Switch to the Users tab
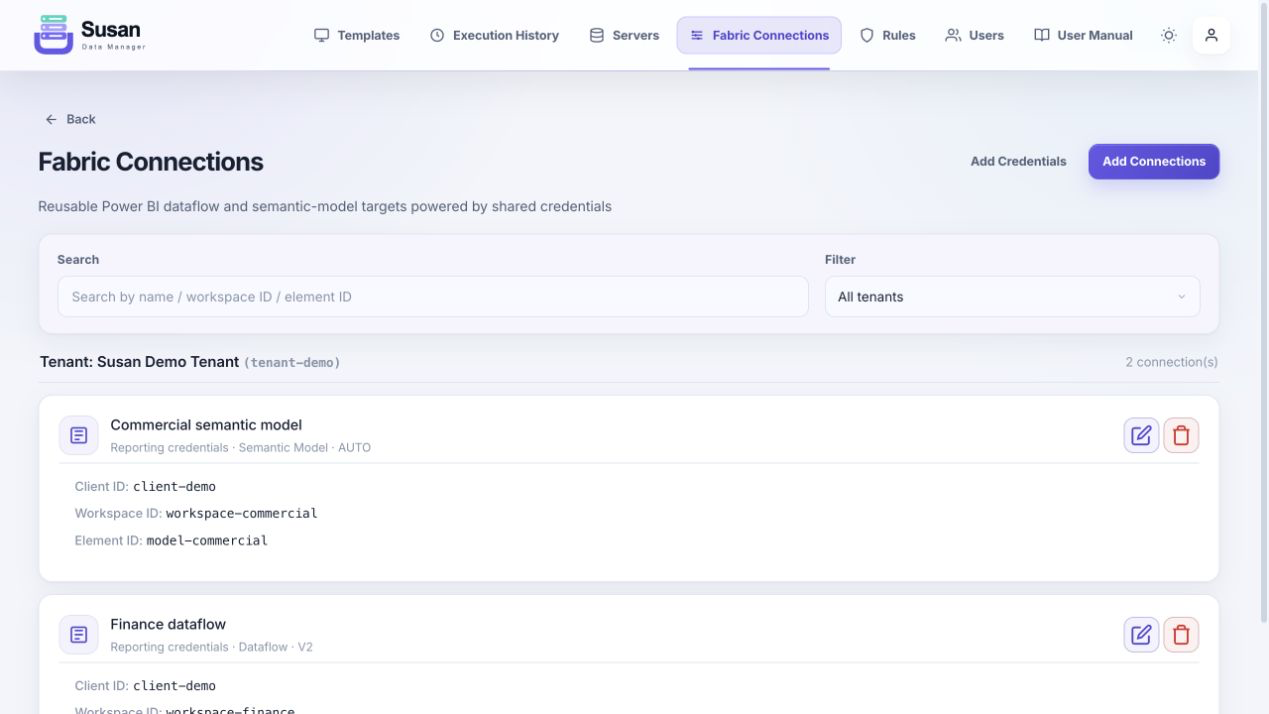1269x714 pixels. (x=974, y=35)
